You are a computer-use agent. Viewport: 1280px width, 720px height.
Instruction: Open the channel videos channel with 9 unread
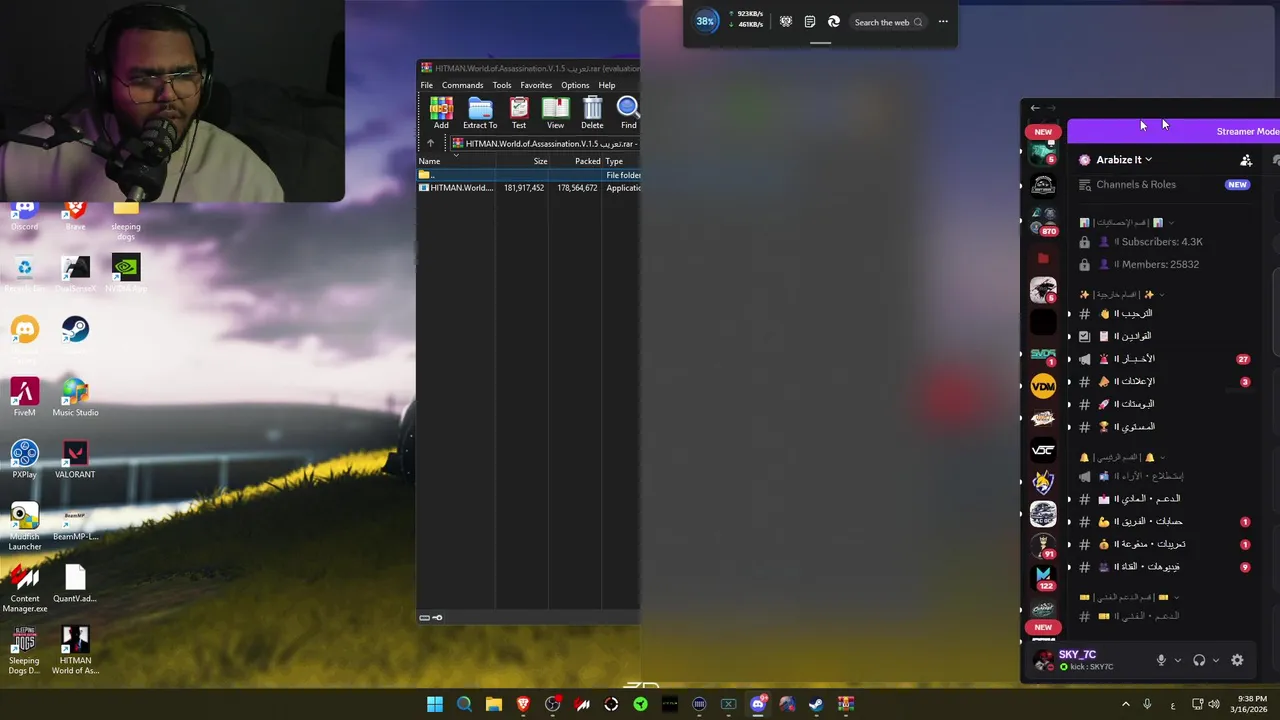tap(1165, 567)
